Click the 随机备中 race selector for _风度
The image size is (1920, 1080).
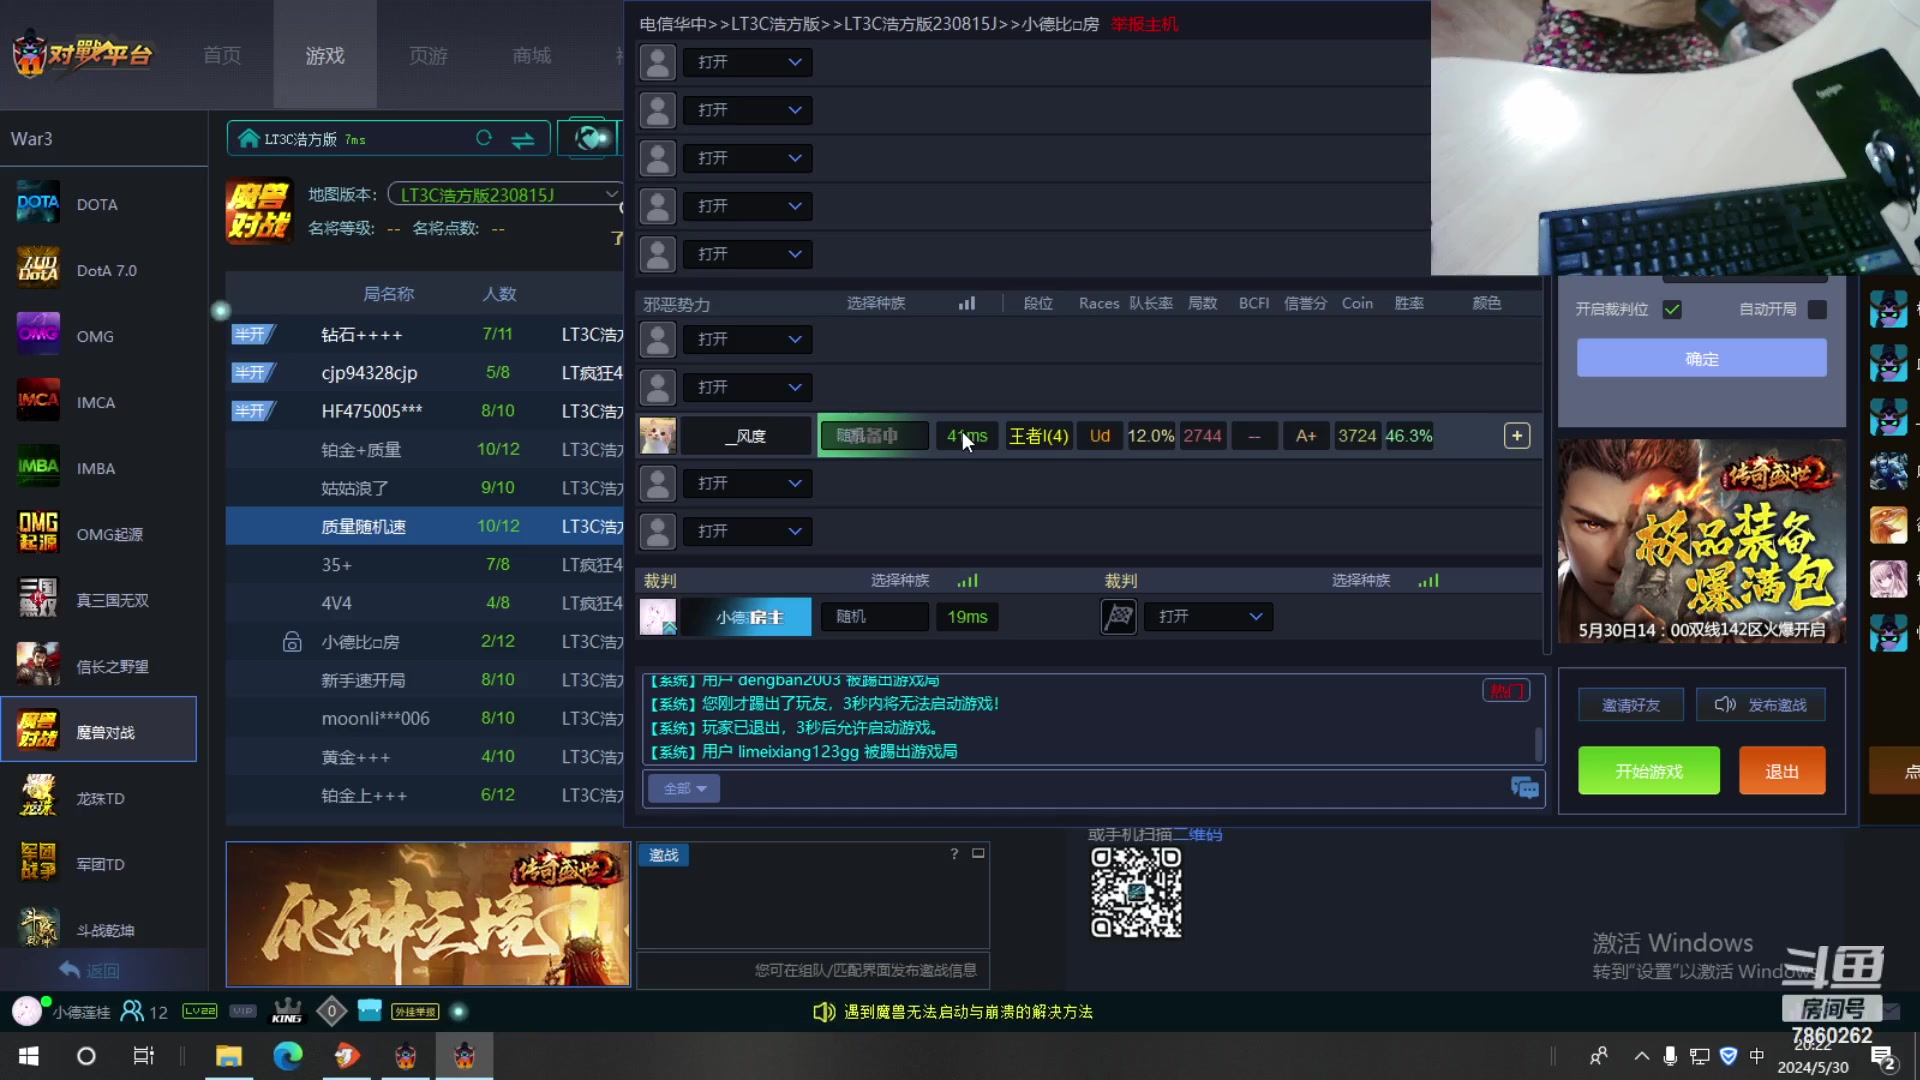point(873,436)
